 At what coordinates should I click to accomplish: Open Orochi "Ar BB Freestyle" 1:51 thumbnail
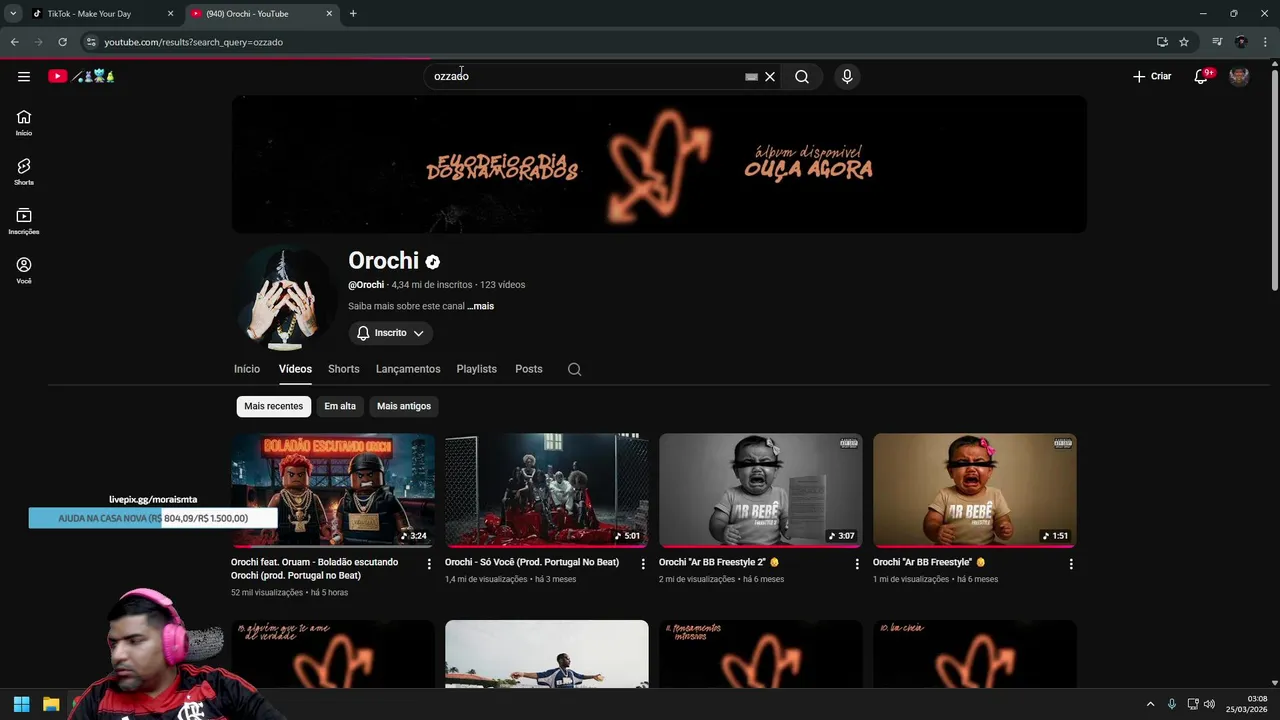[975, 490]
